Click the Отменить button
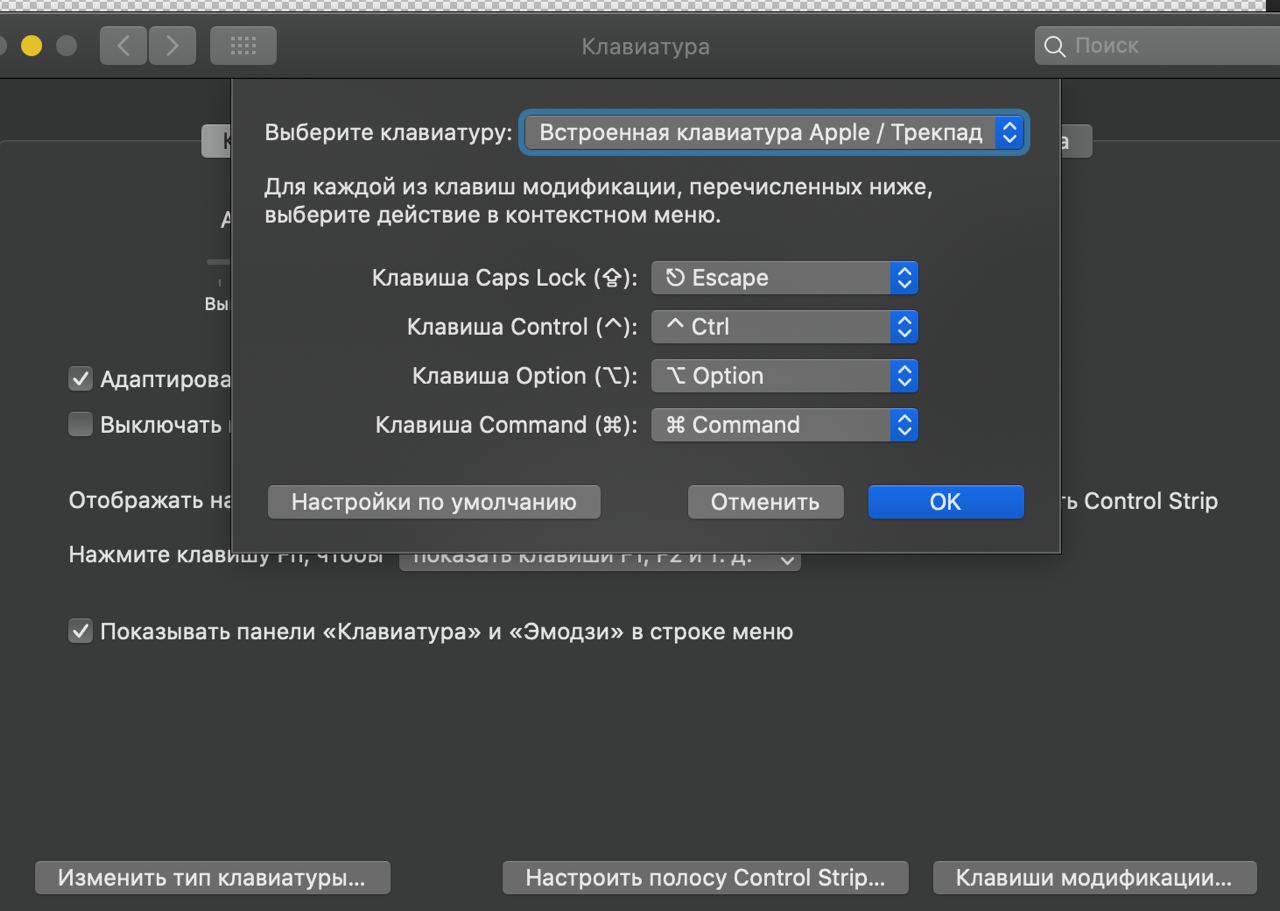Screen dimensions: 1280x911 tap(765, 502)
